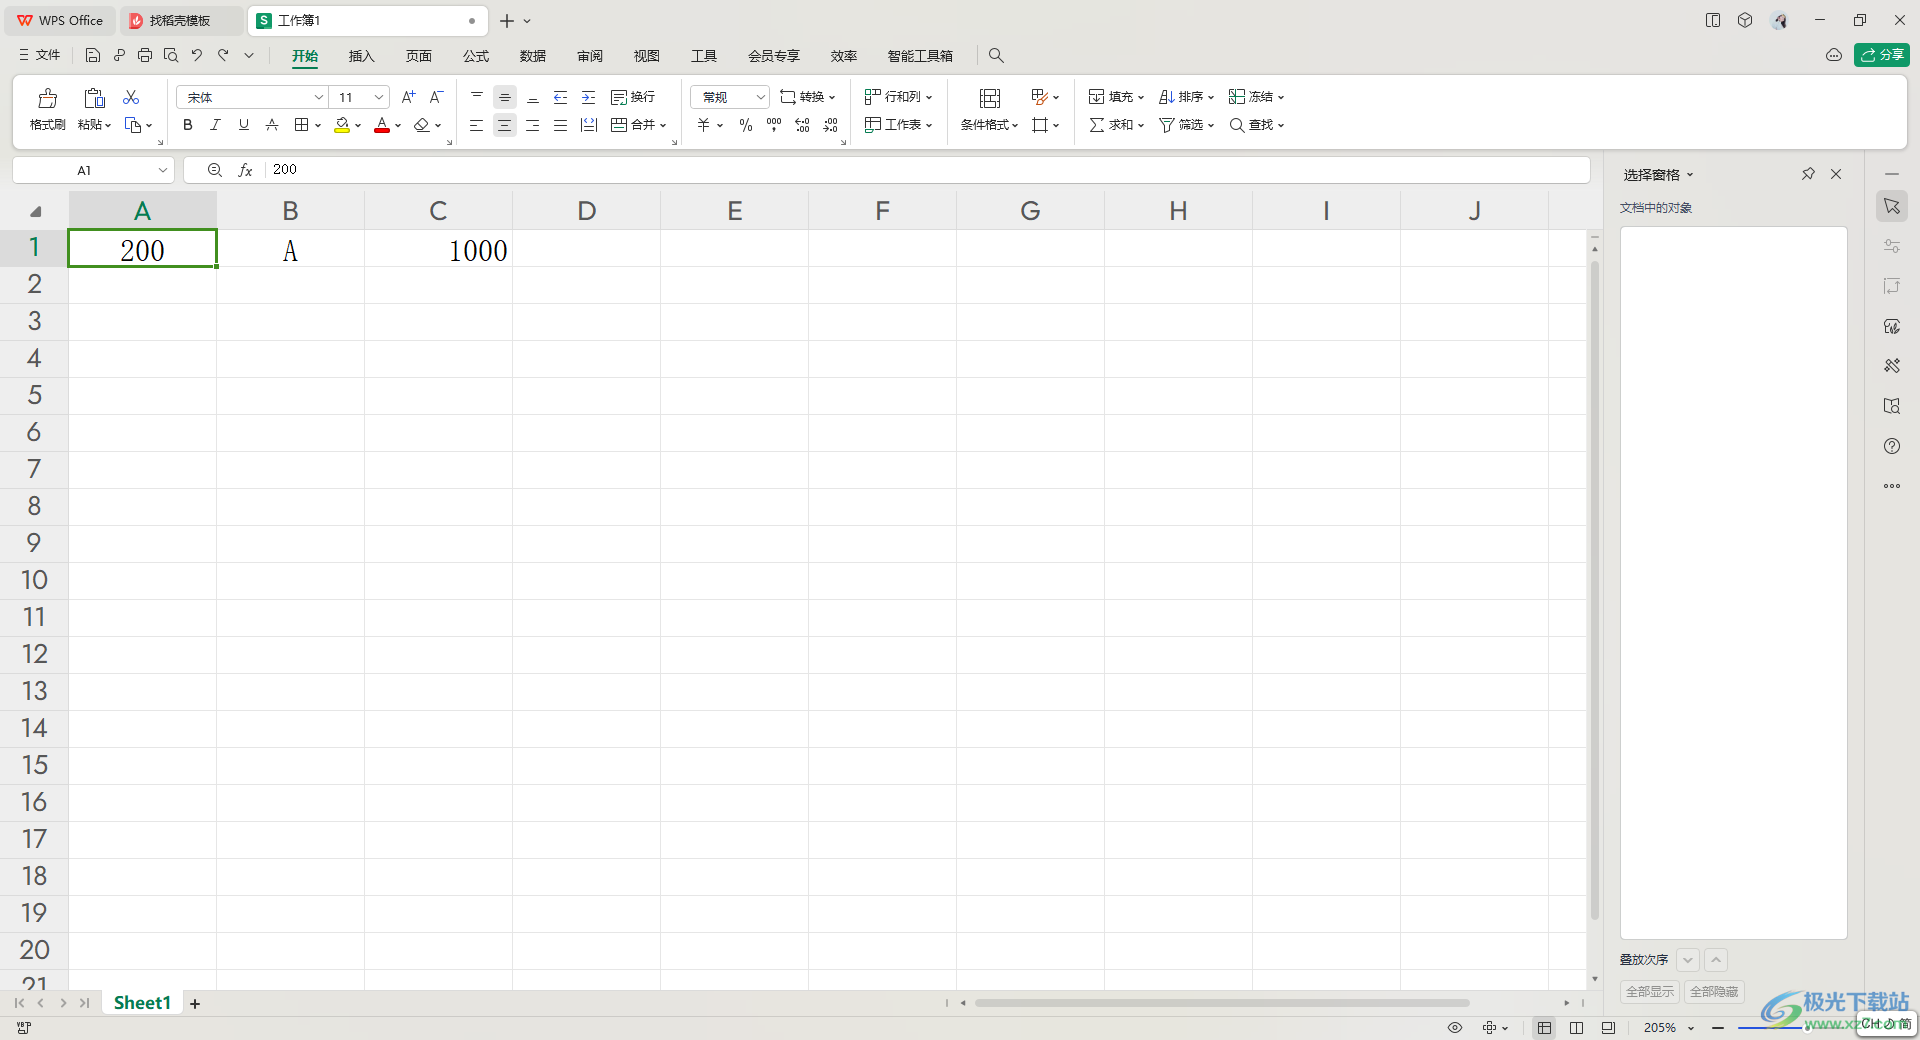Click the increase indent icon
Image resolution: width=1920 pixels, height=1040 pixels.
point(589,97)
